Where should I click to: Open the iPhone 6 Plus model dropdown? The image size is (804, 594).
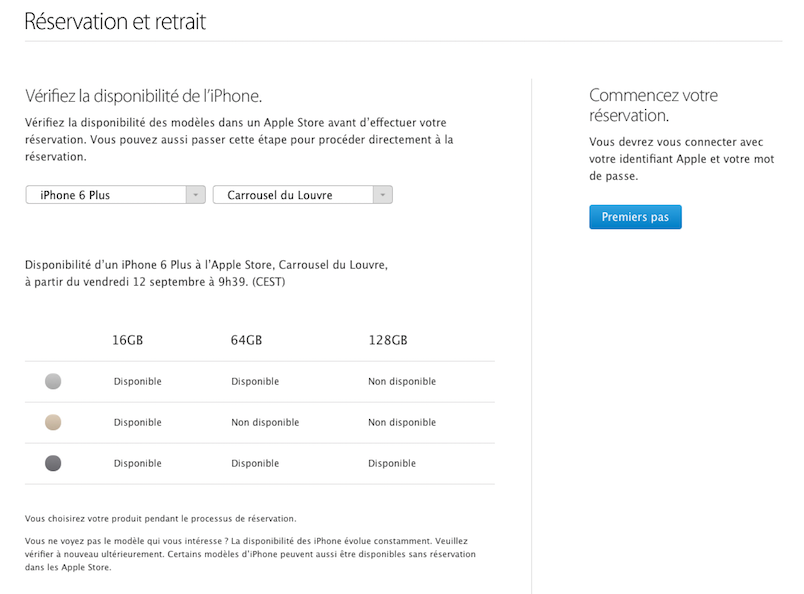106,195
